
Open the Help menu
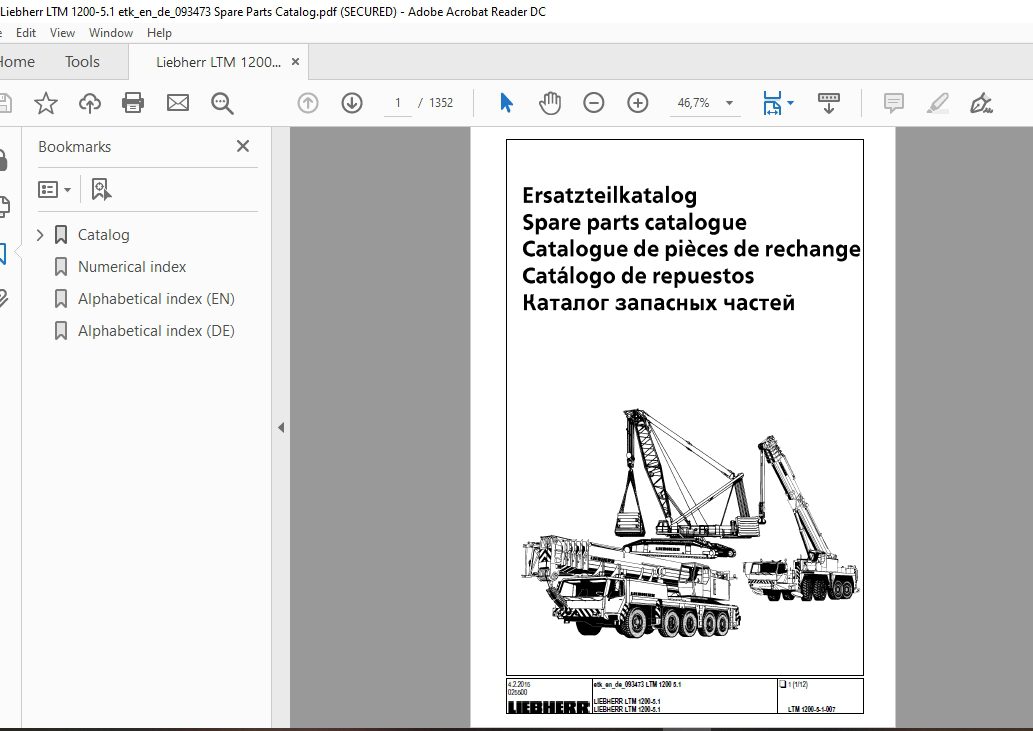159,33
